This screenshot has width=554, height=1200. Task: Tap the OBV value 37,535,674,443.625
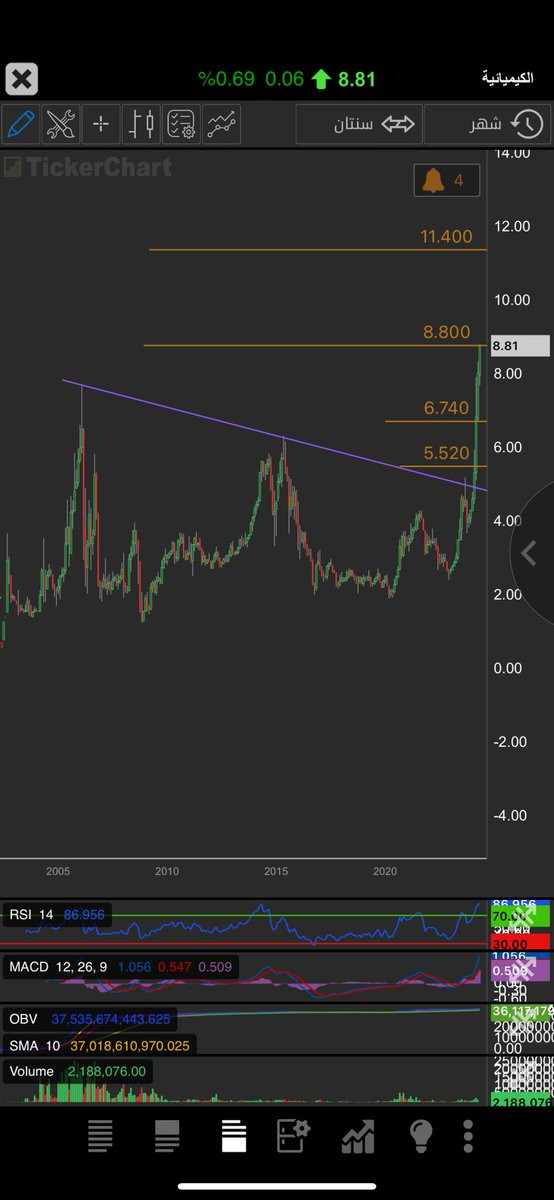point(111,1020)
